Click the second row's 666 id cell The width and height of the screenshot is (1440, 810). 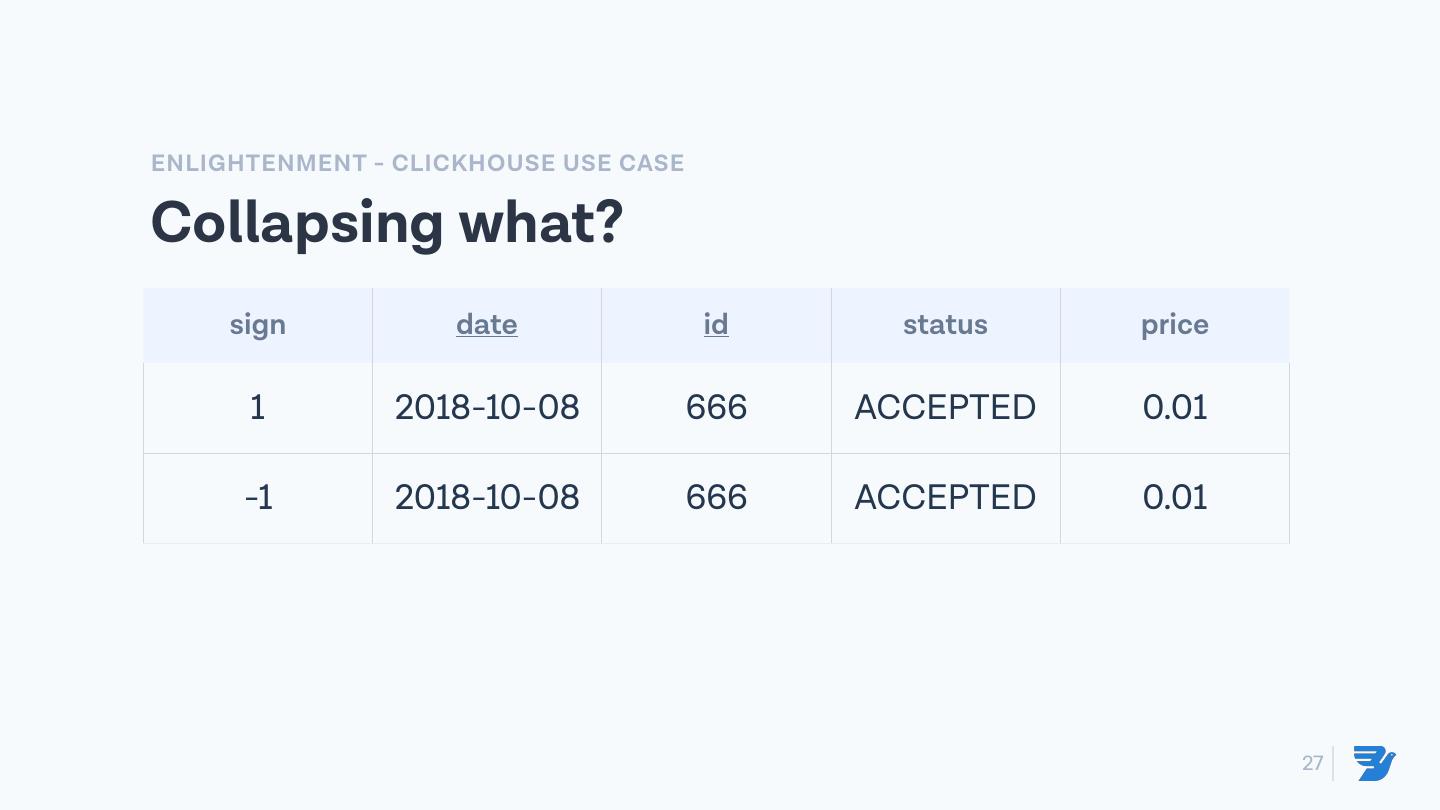pyautogui.click(x=716, y=498)
